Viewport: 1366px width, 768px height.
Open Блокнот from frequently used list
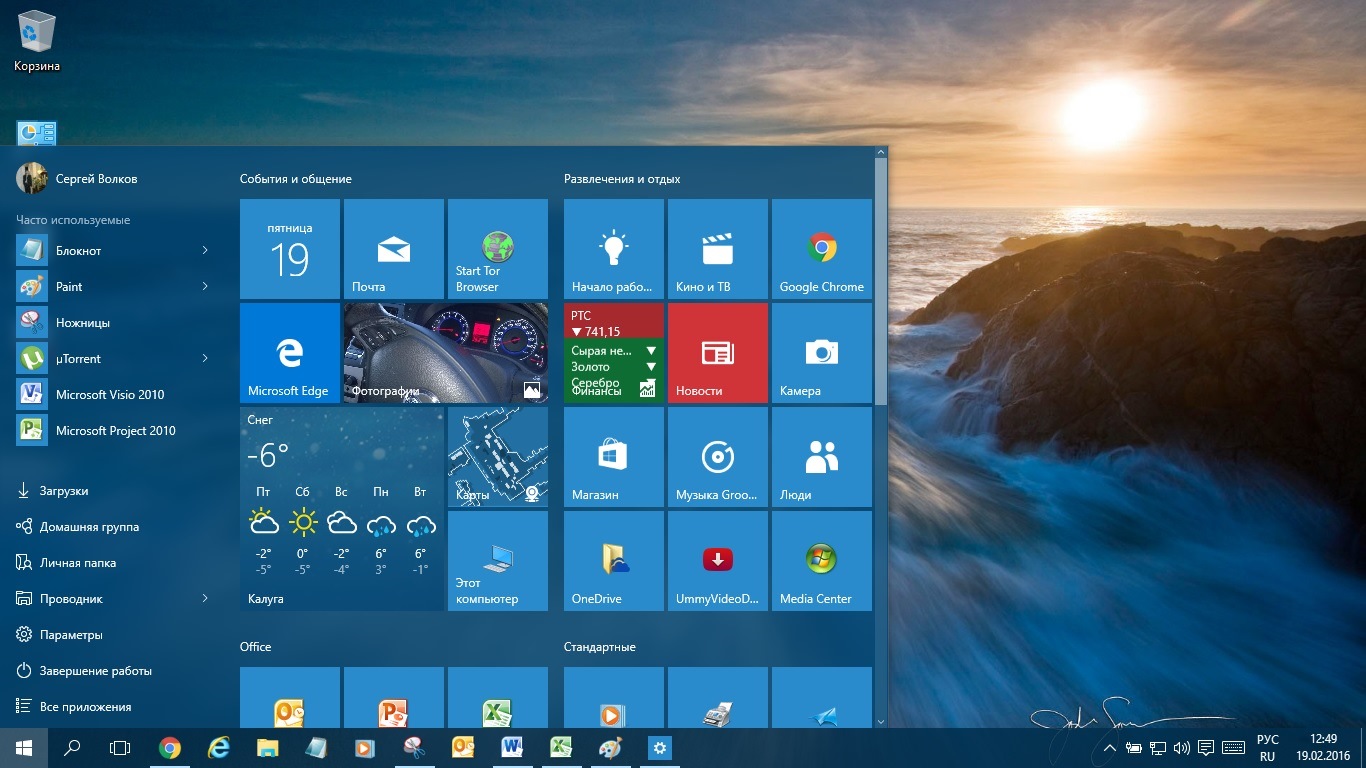click(114, 250)
